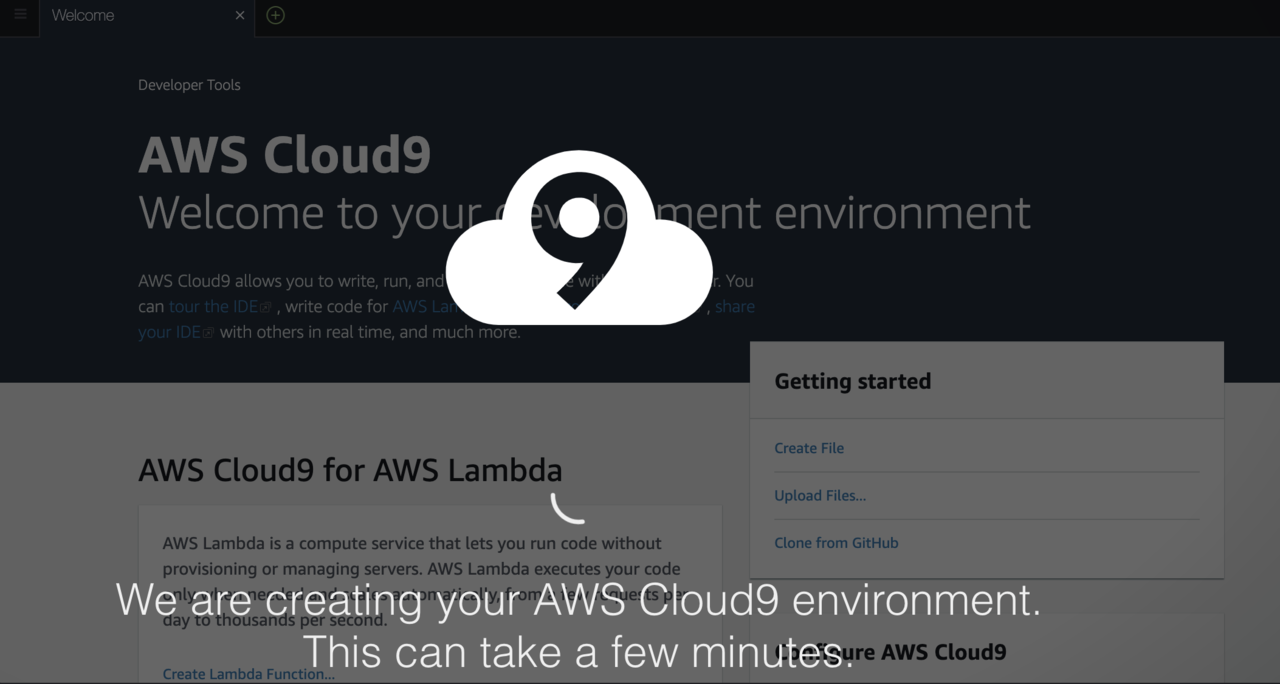Click Create File under Getting started

[809, 448]
